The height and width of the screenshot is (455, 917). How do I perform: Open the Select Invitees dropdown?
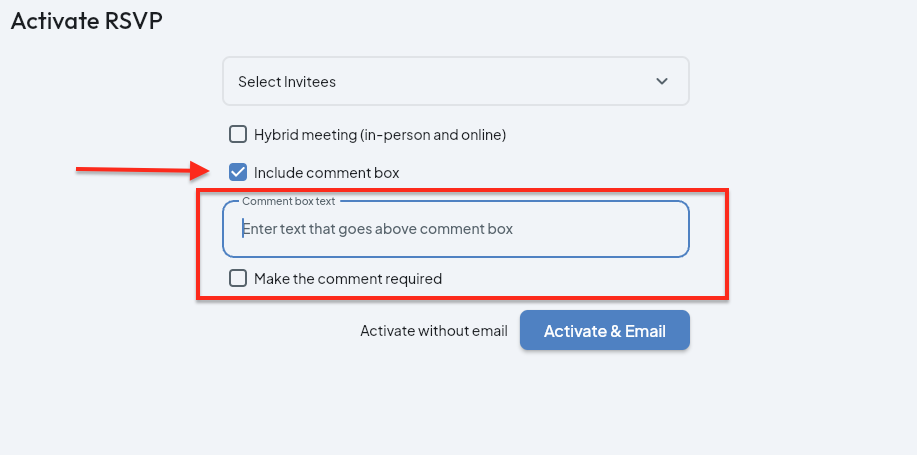pos(455,82)
